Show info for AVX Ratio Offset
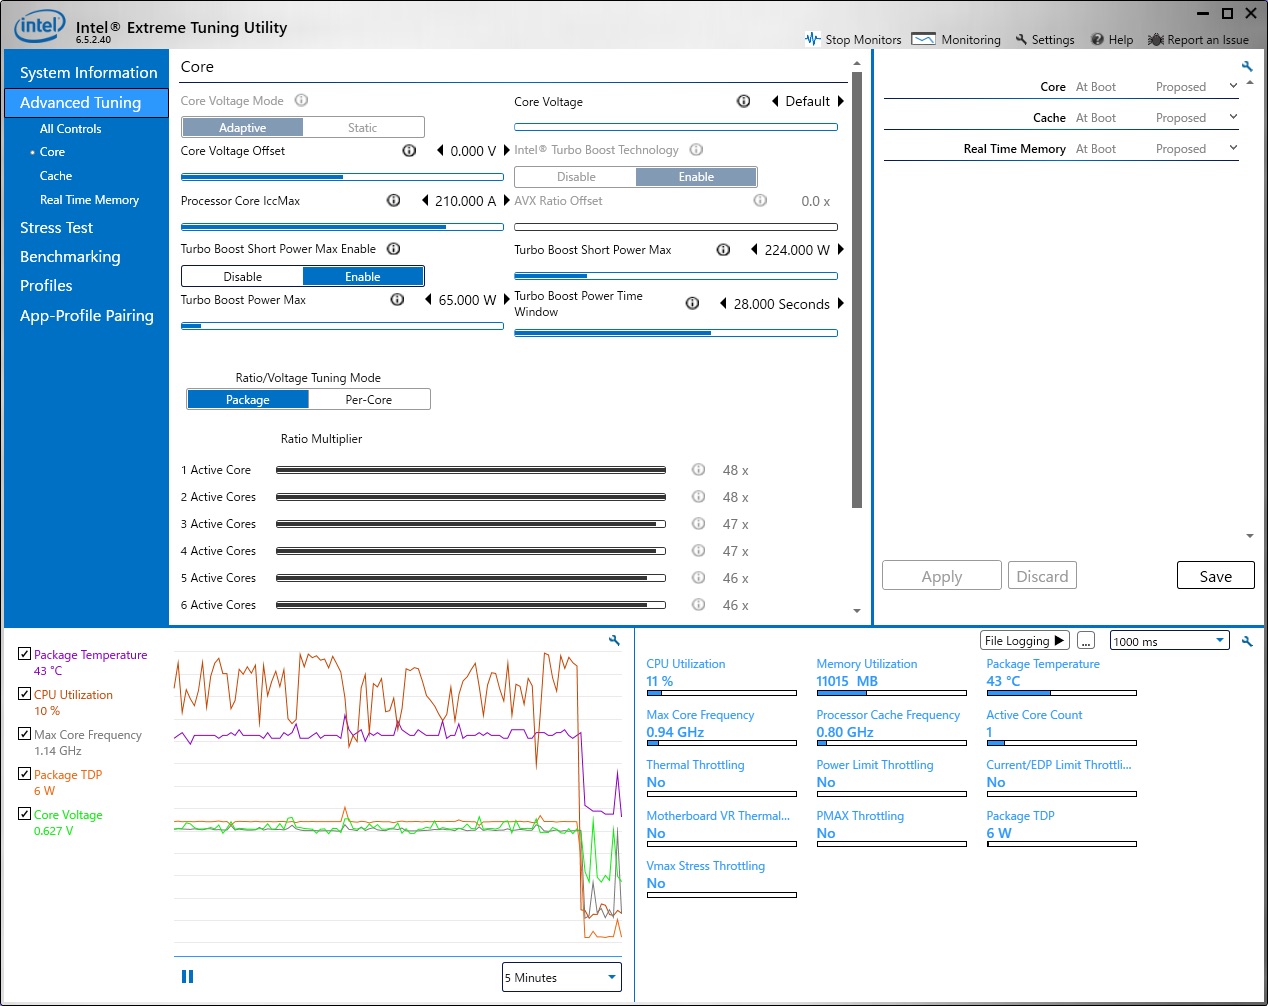The width and height of the screenshot is (1268, 1006). 760,200
